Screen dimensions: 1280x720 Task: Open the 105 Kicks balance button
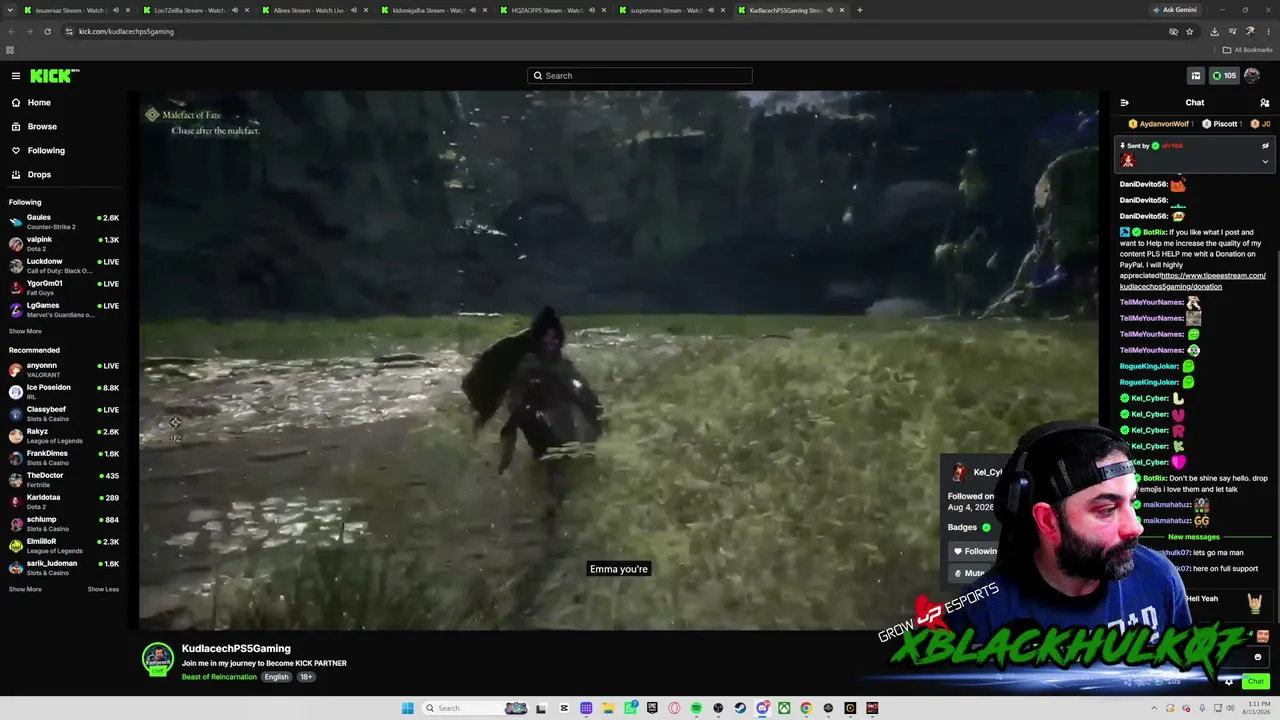tap(1224, 76)
